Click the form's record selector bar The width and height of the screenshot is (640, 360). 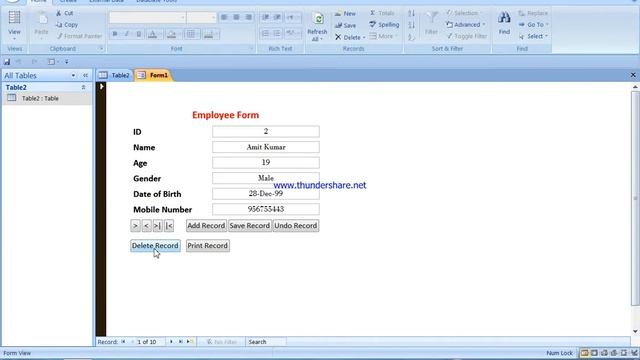tap(101, 209)
